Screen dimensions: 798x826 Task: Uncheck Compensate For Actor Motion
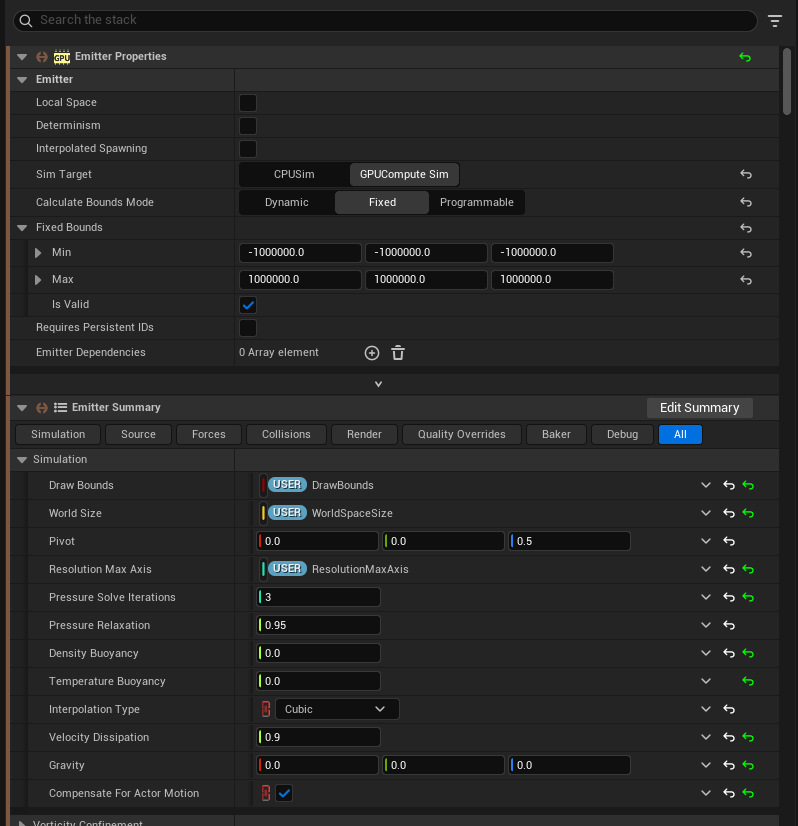tap(285, 793)
